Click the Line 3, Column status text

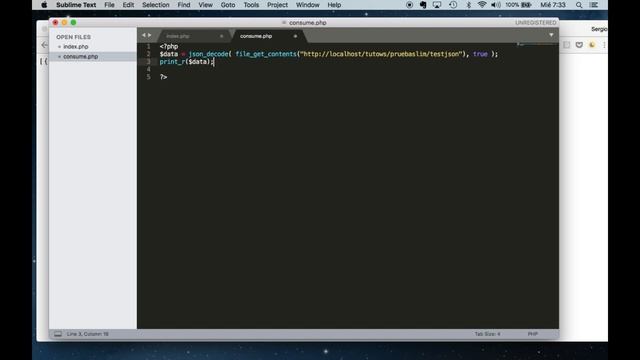87,334
